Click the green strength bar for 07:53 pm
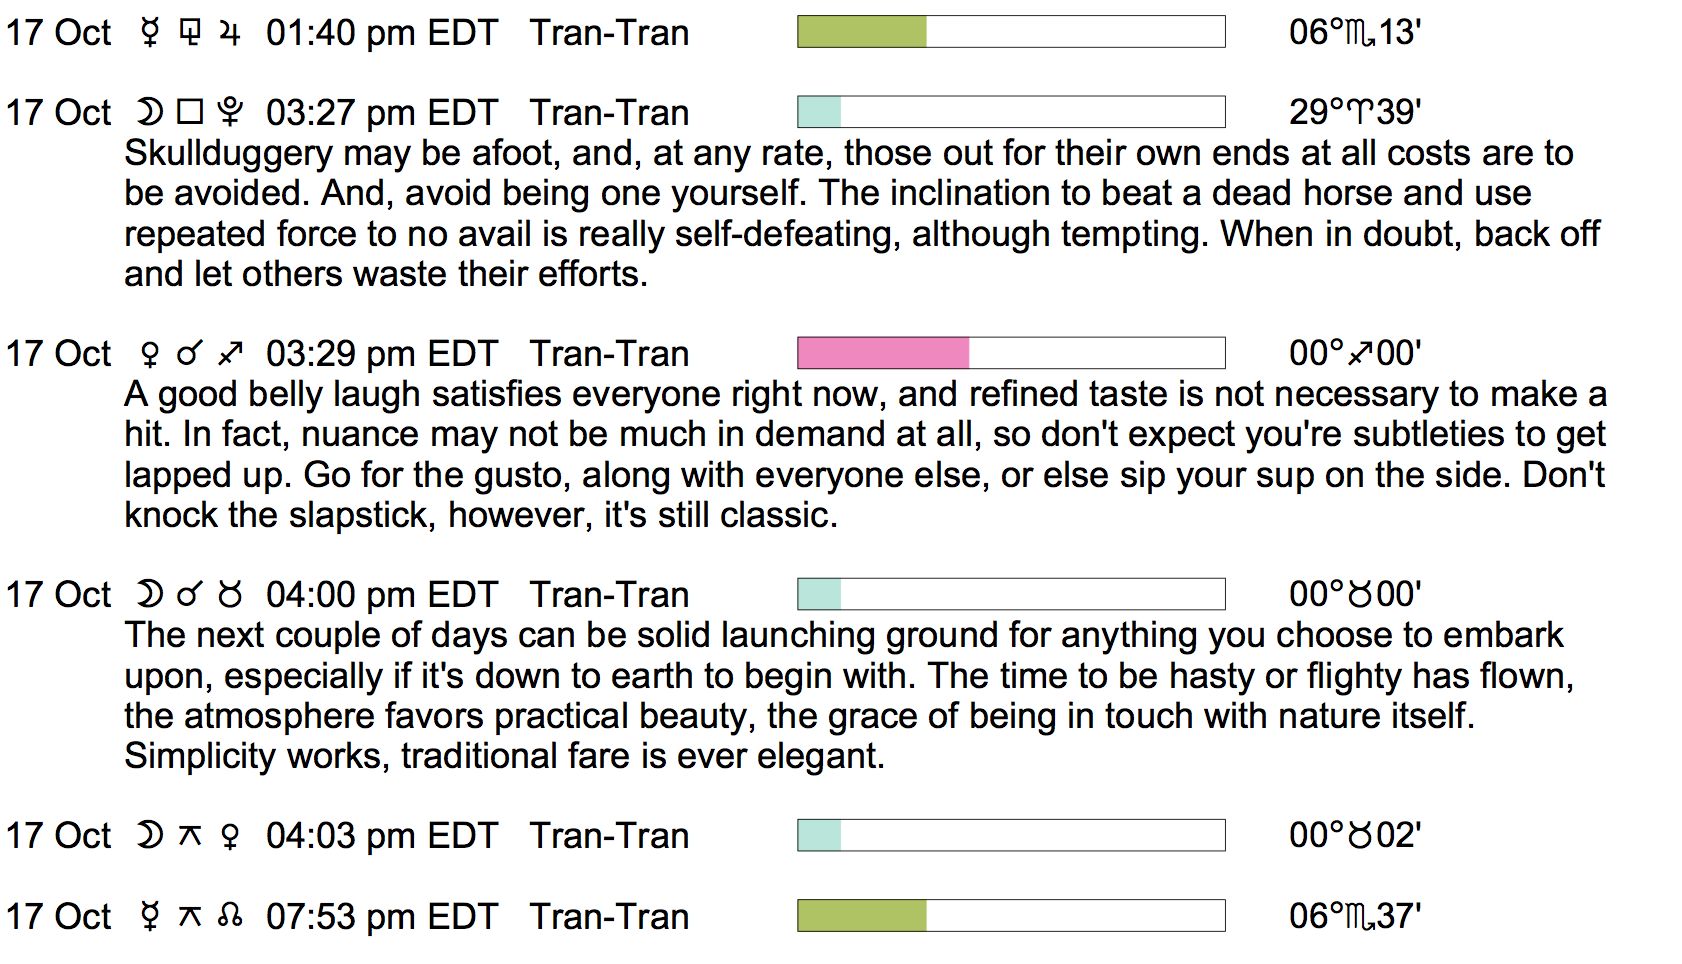The image size is (1682, 964). 862,916
